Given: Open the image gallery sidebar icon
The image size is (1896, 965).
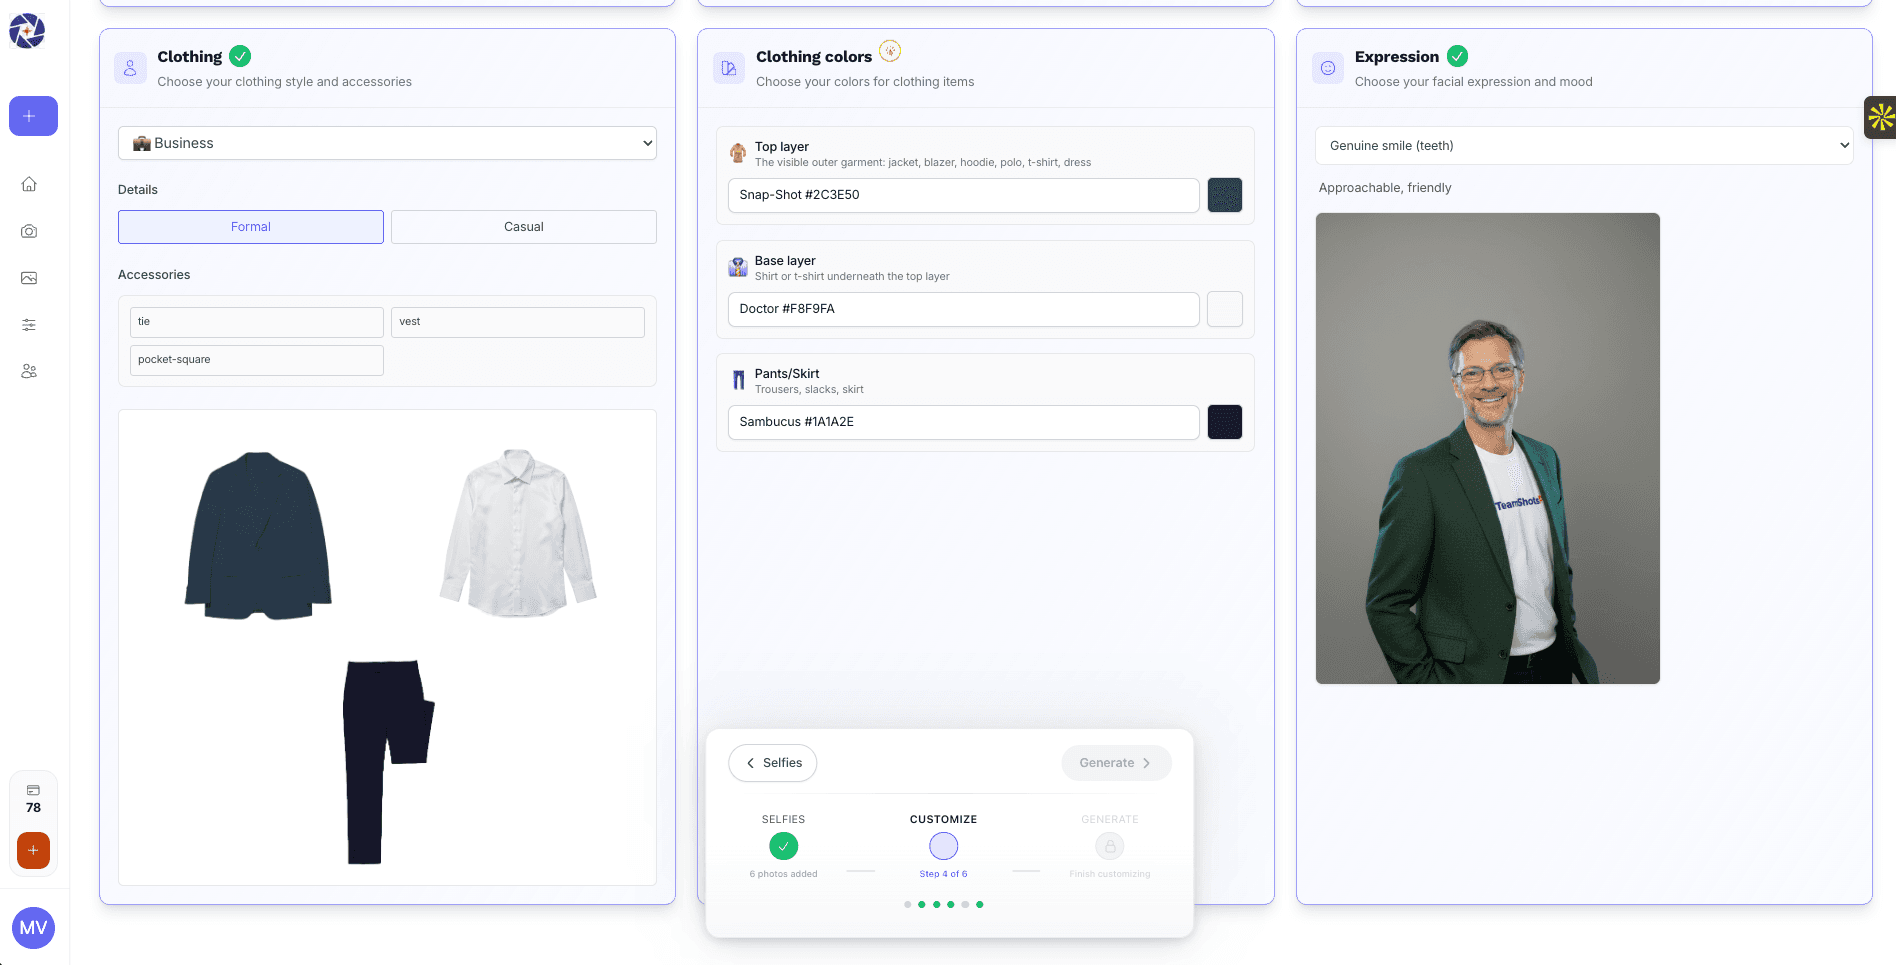Looking at the screenshot, I should [x=29, y=278].
